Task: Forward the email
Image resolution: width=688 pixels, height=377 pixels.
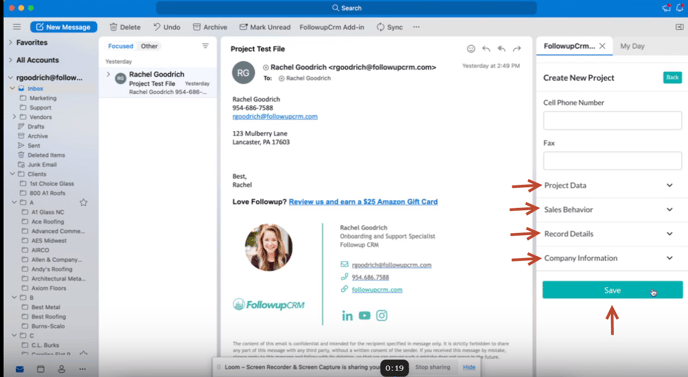Action: pos(517,49)
